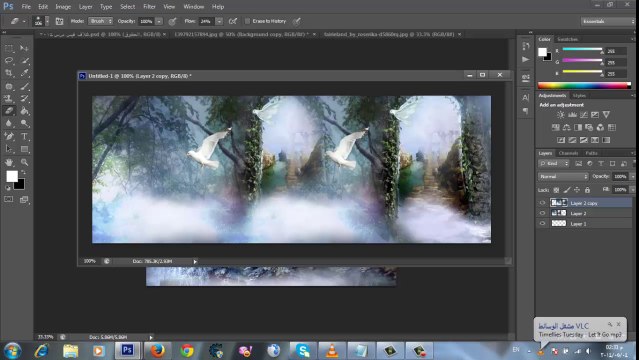Select the Blur tool

[x=9, y=123]
